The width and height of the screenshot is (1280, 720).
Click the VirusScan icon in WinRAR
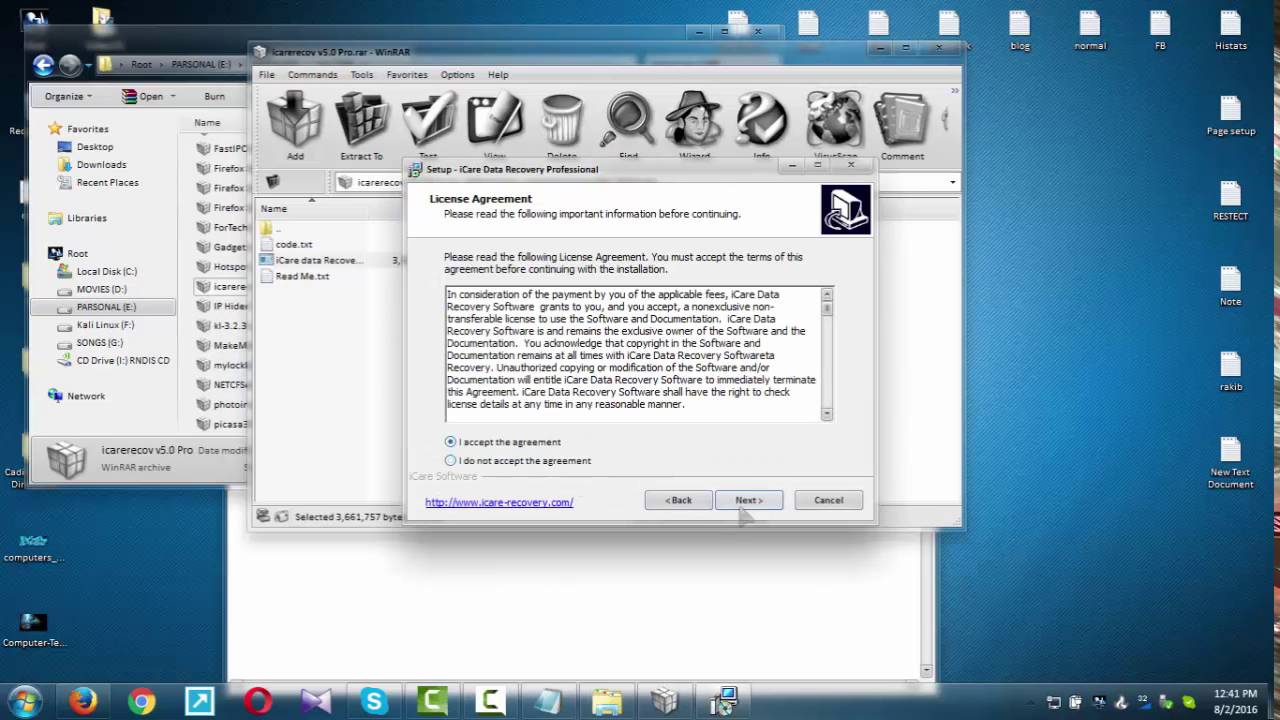click(835, 125)
